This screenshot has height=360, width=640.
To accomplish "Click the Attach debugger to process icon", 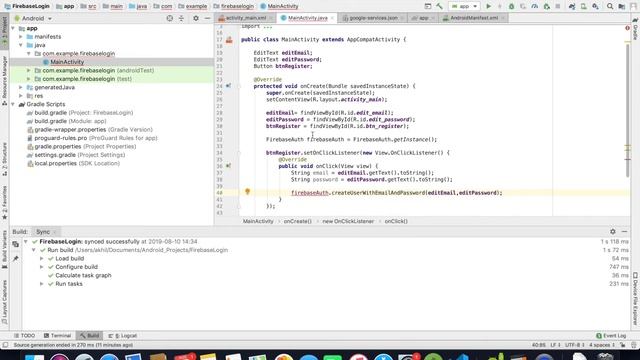I will [x=547, y=6].
